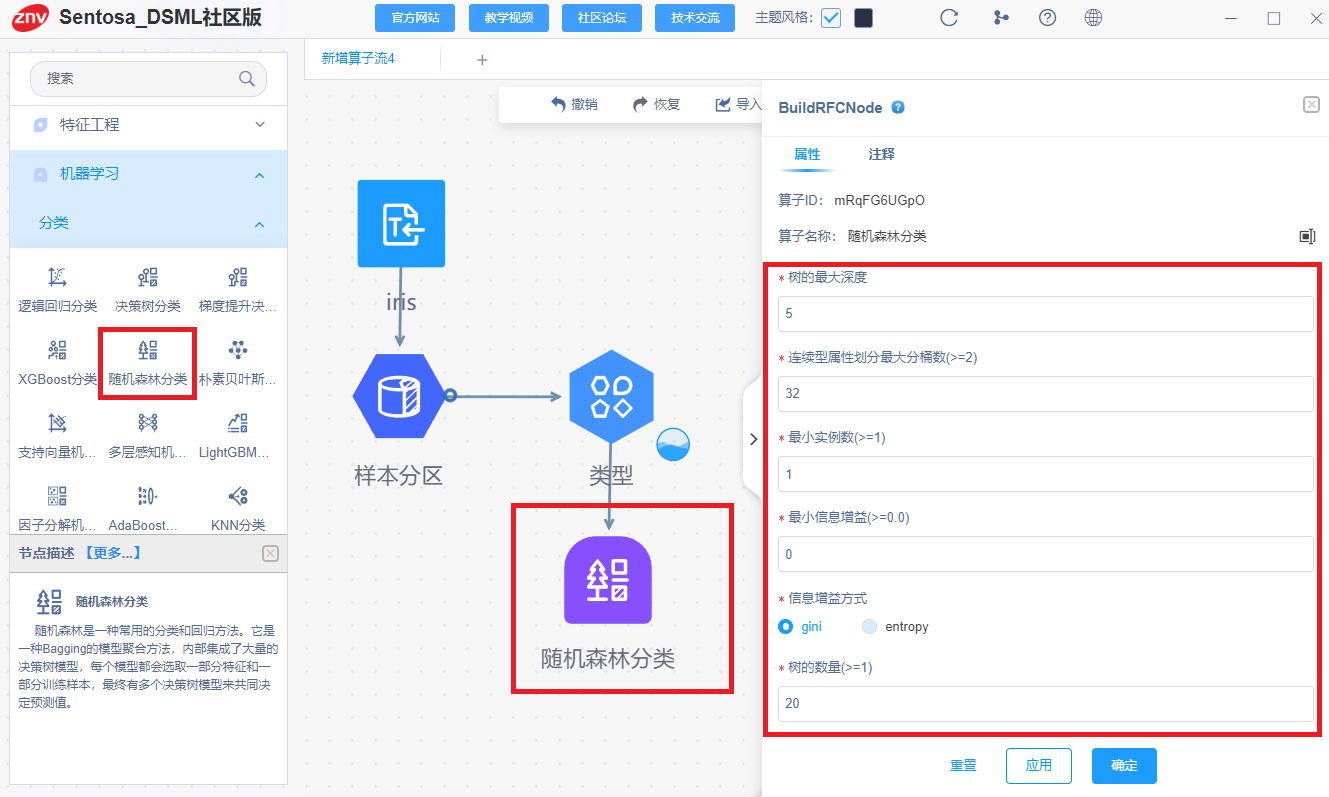Click the globe language icon
1329x797 pixels.
(x=1094, y=18)
